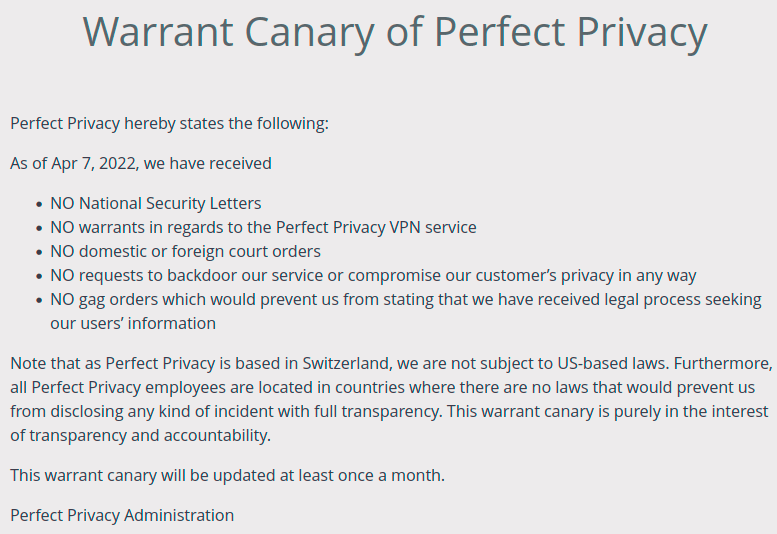Click the Perfect Privacy Administration signature
The width and height of the screenshot is (777, 534).
[x=122, y=516]
